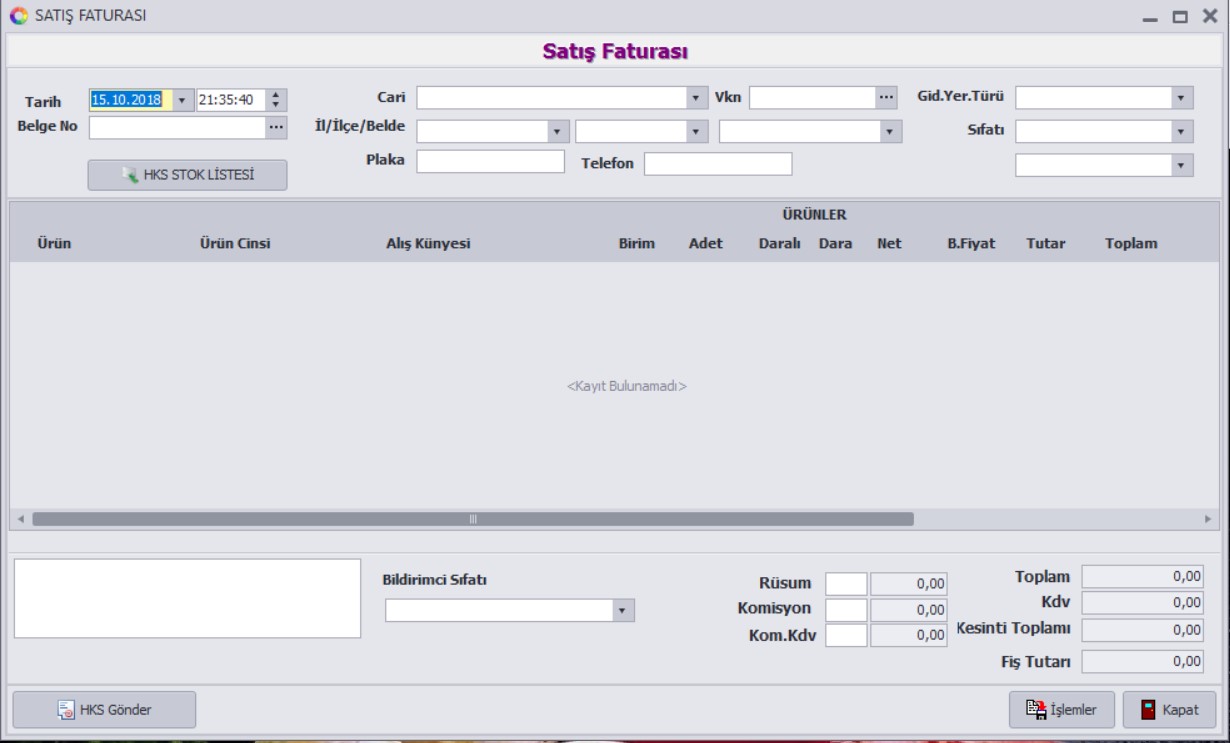Image resolution: width=1230 pixels, height=743 pixels.
Task: Click the Komisyon rate input box
Action: click(846, 609)
